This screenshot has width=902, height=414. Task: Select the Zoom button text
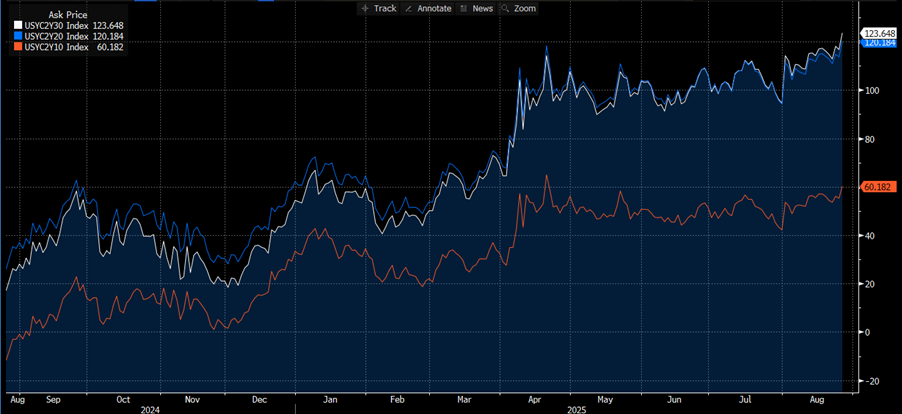[x=525, y=8]
